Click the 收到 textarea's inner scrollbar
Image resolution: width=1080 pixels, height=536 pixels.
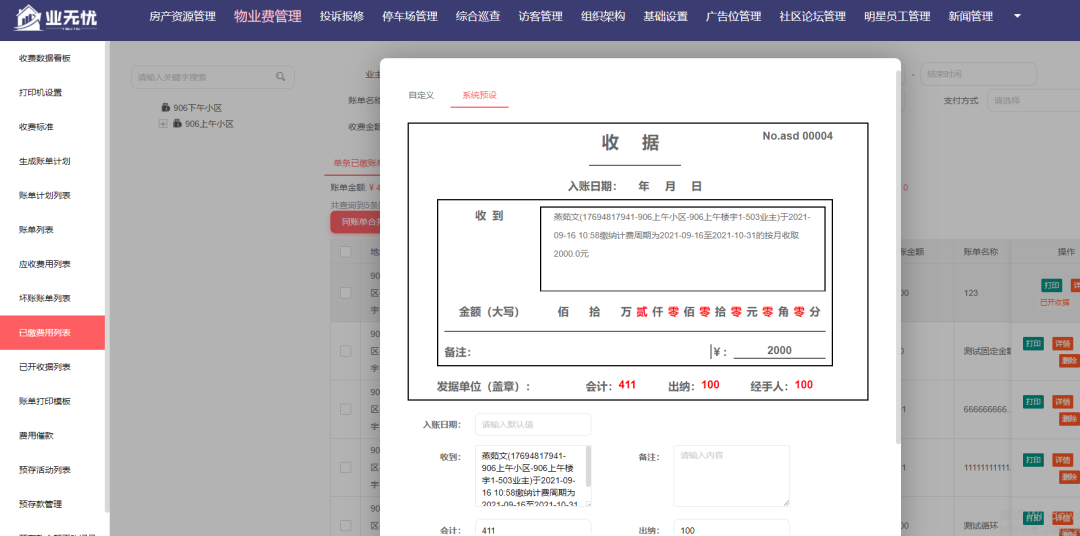588,466
